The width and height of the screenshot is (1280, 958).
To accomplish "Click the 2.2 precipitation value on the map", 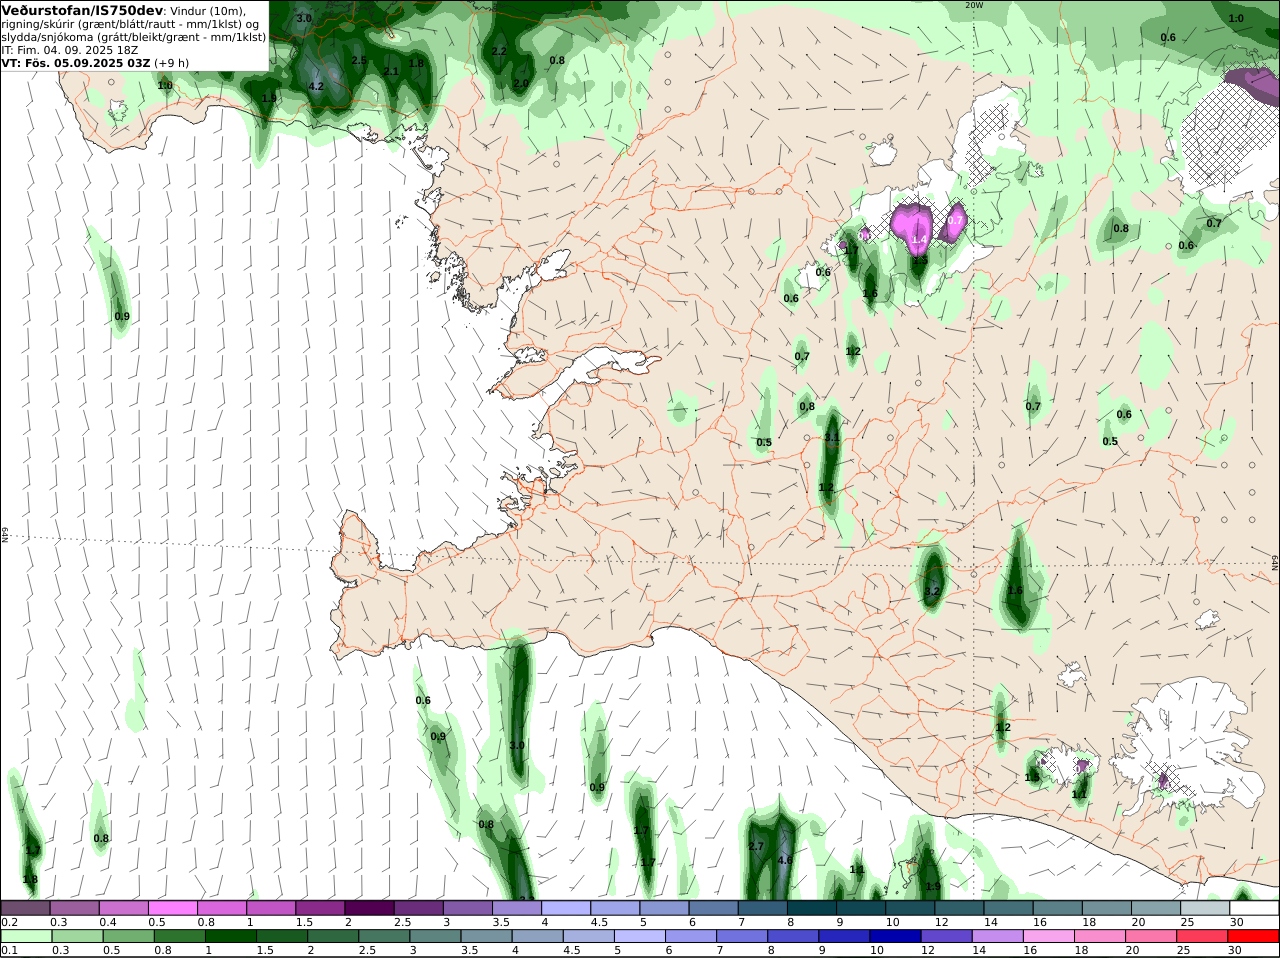I will click(499, 51).
